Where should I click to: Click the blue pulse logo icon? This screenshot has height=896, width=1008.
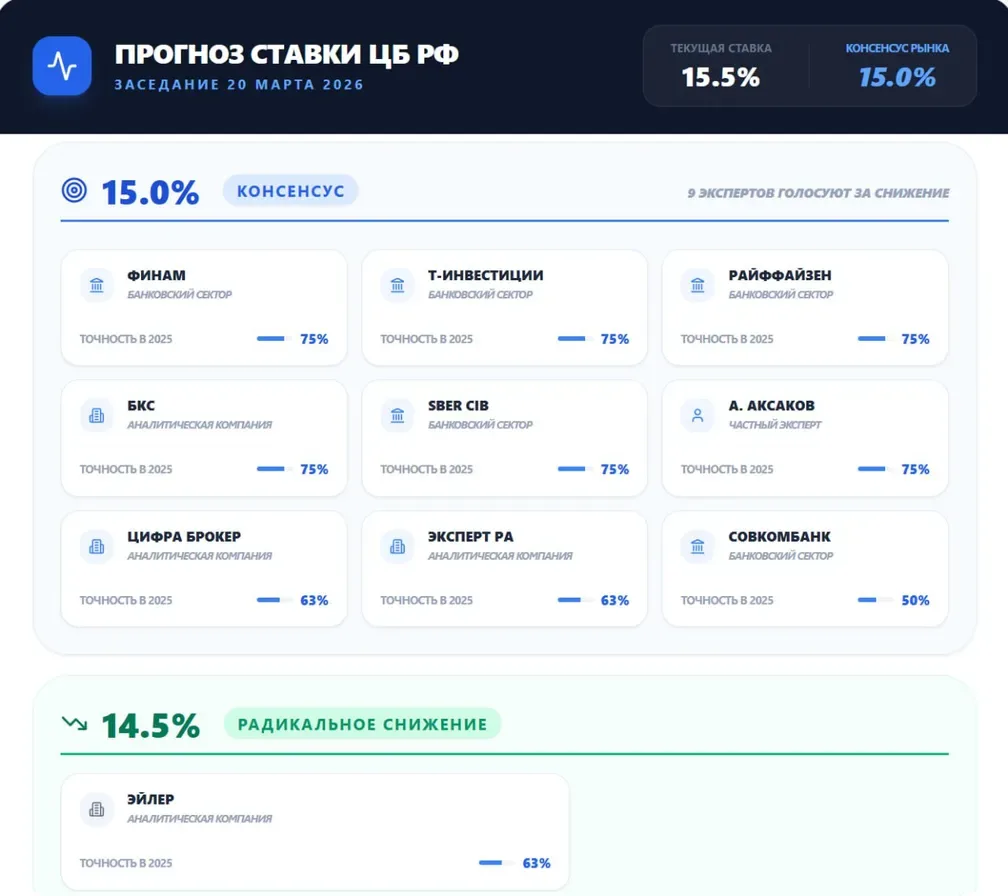click(62, 66)
